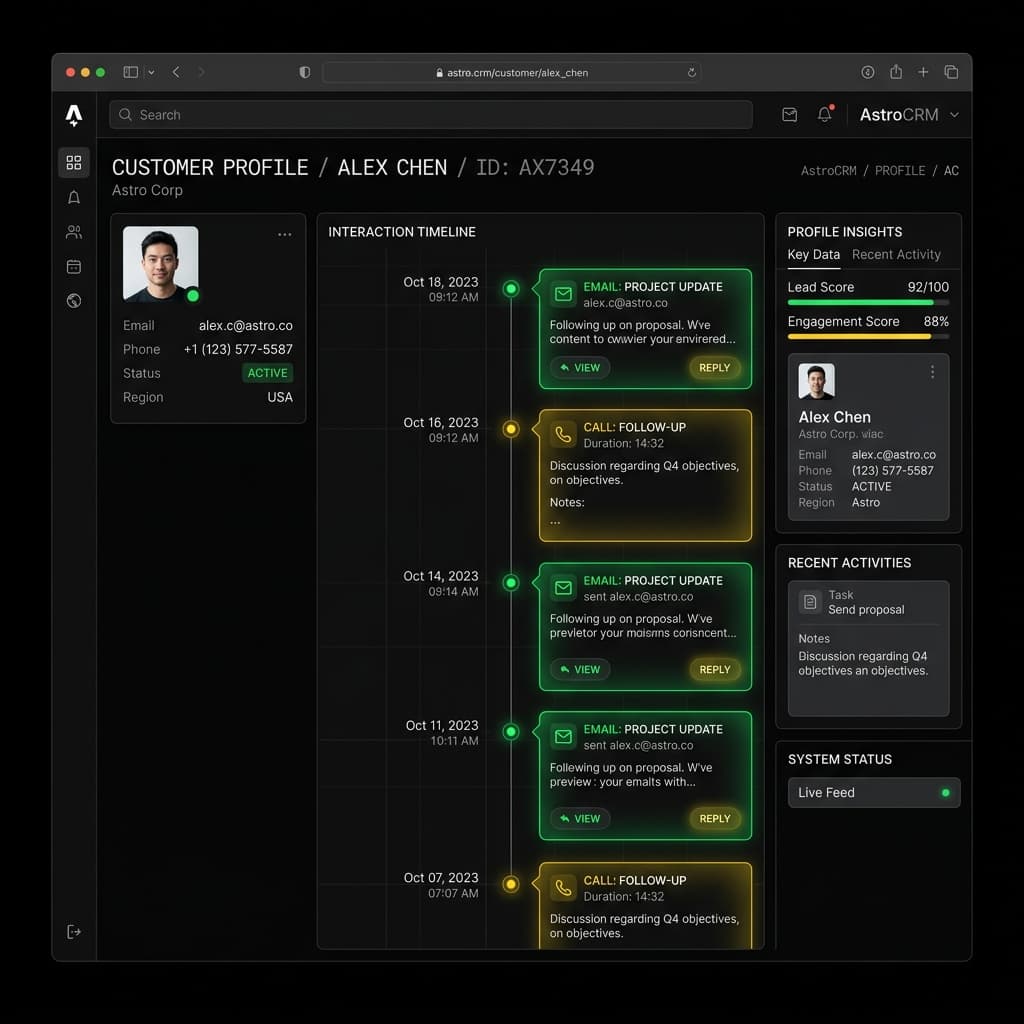Click the ID: AX7349 heading text
This screenshot has width=1024, height=1024.
pyautogui.click(x=535, y=167)
